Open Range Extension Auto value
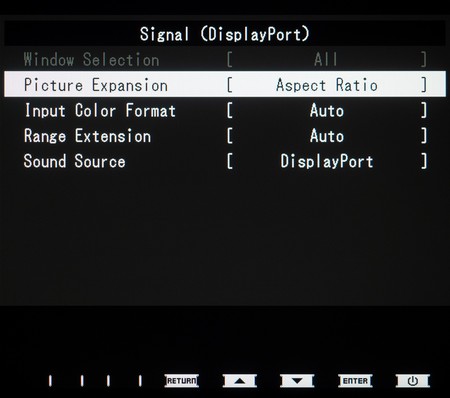Screen dimensions: 450x398 (327, 136)
